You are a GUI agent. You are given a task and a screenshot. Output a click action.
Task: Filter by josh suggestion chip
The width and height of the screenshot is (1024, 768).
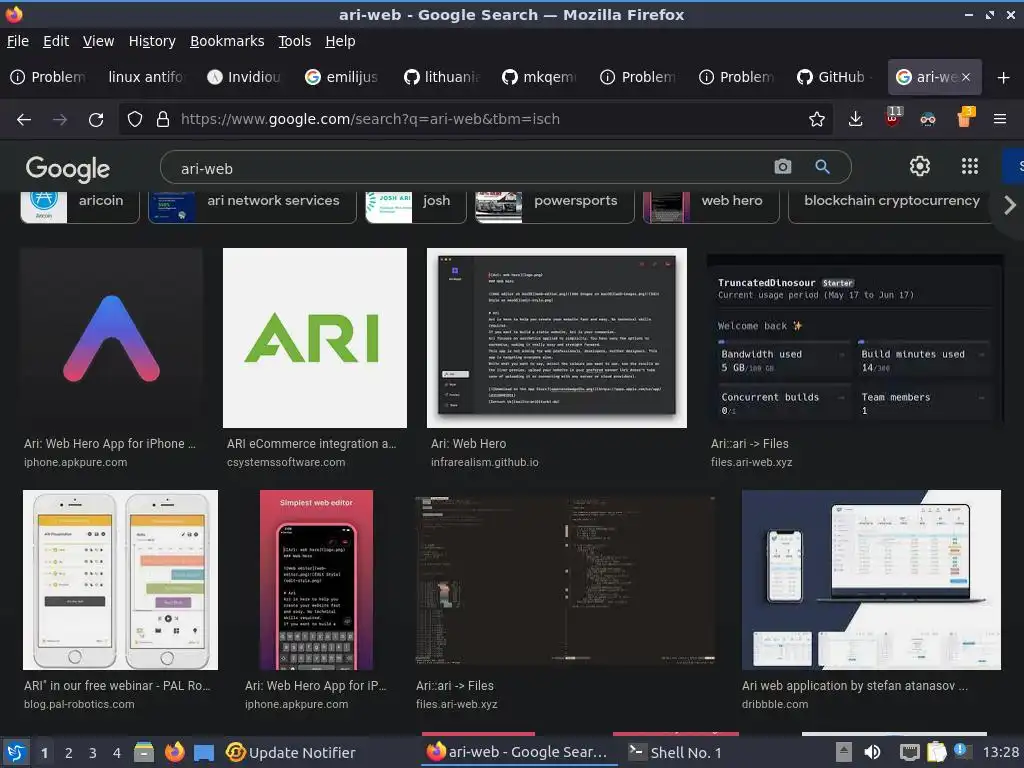[x=415, y=206]
